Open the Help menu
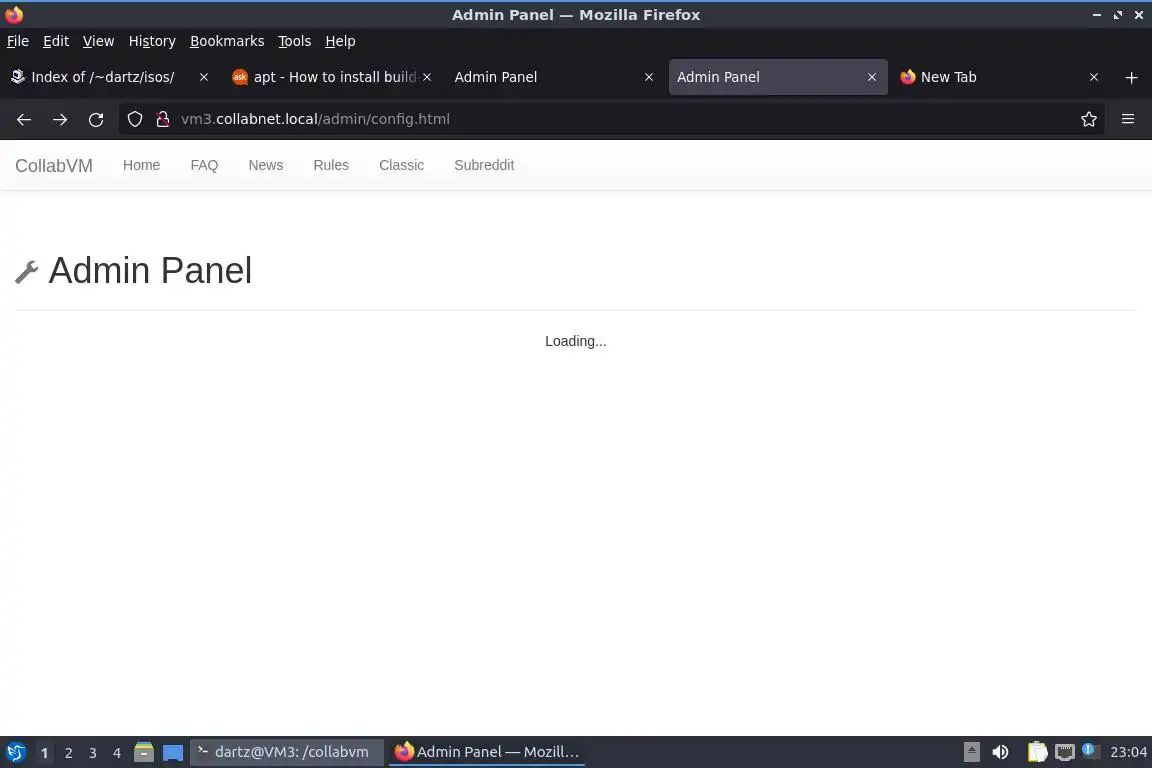Viewport: 1152px width, 768px height. pyautogui.click(x=340, y=41)
